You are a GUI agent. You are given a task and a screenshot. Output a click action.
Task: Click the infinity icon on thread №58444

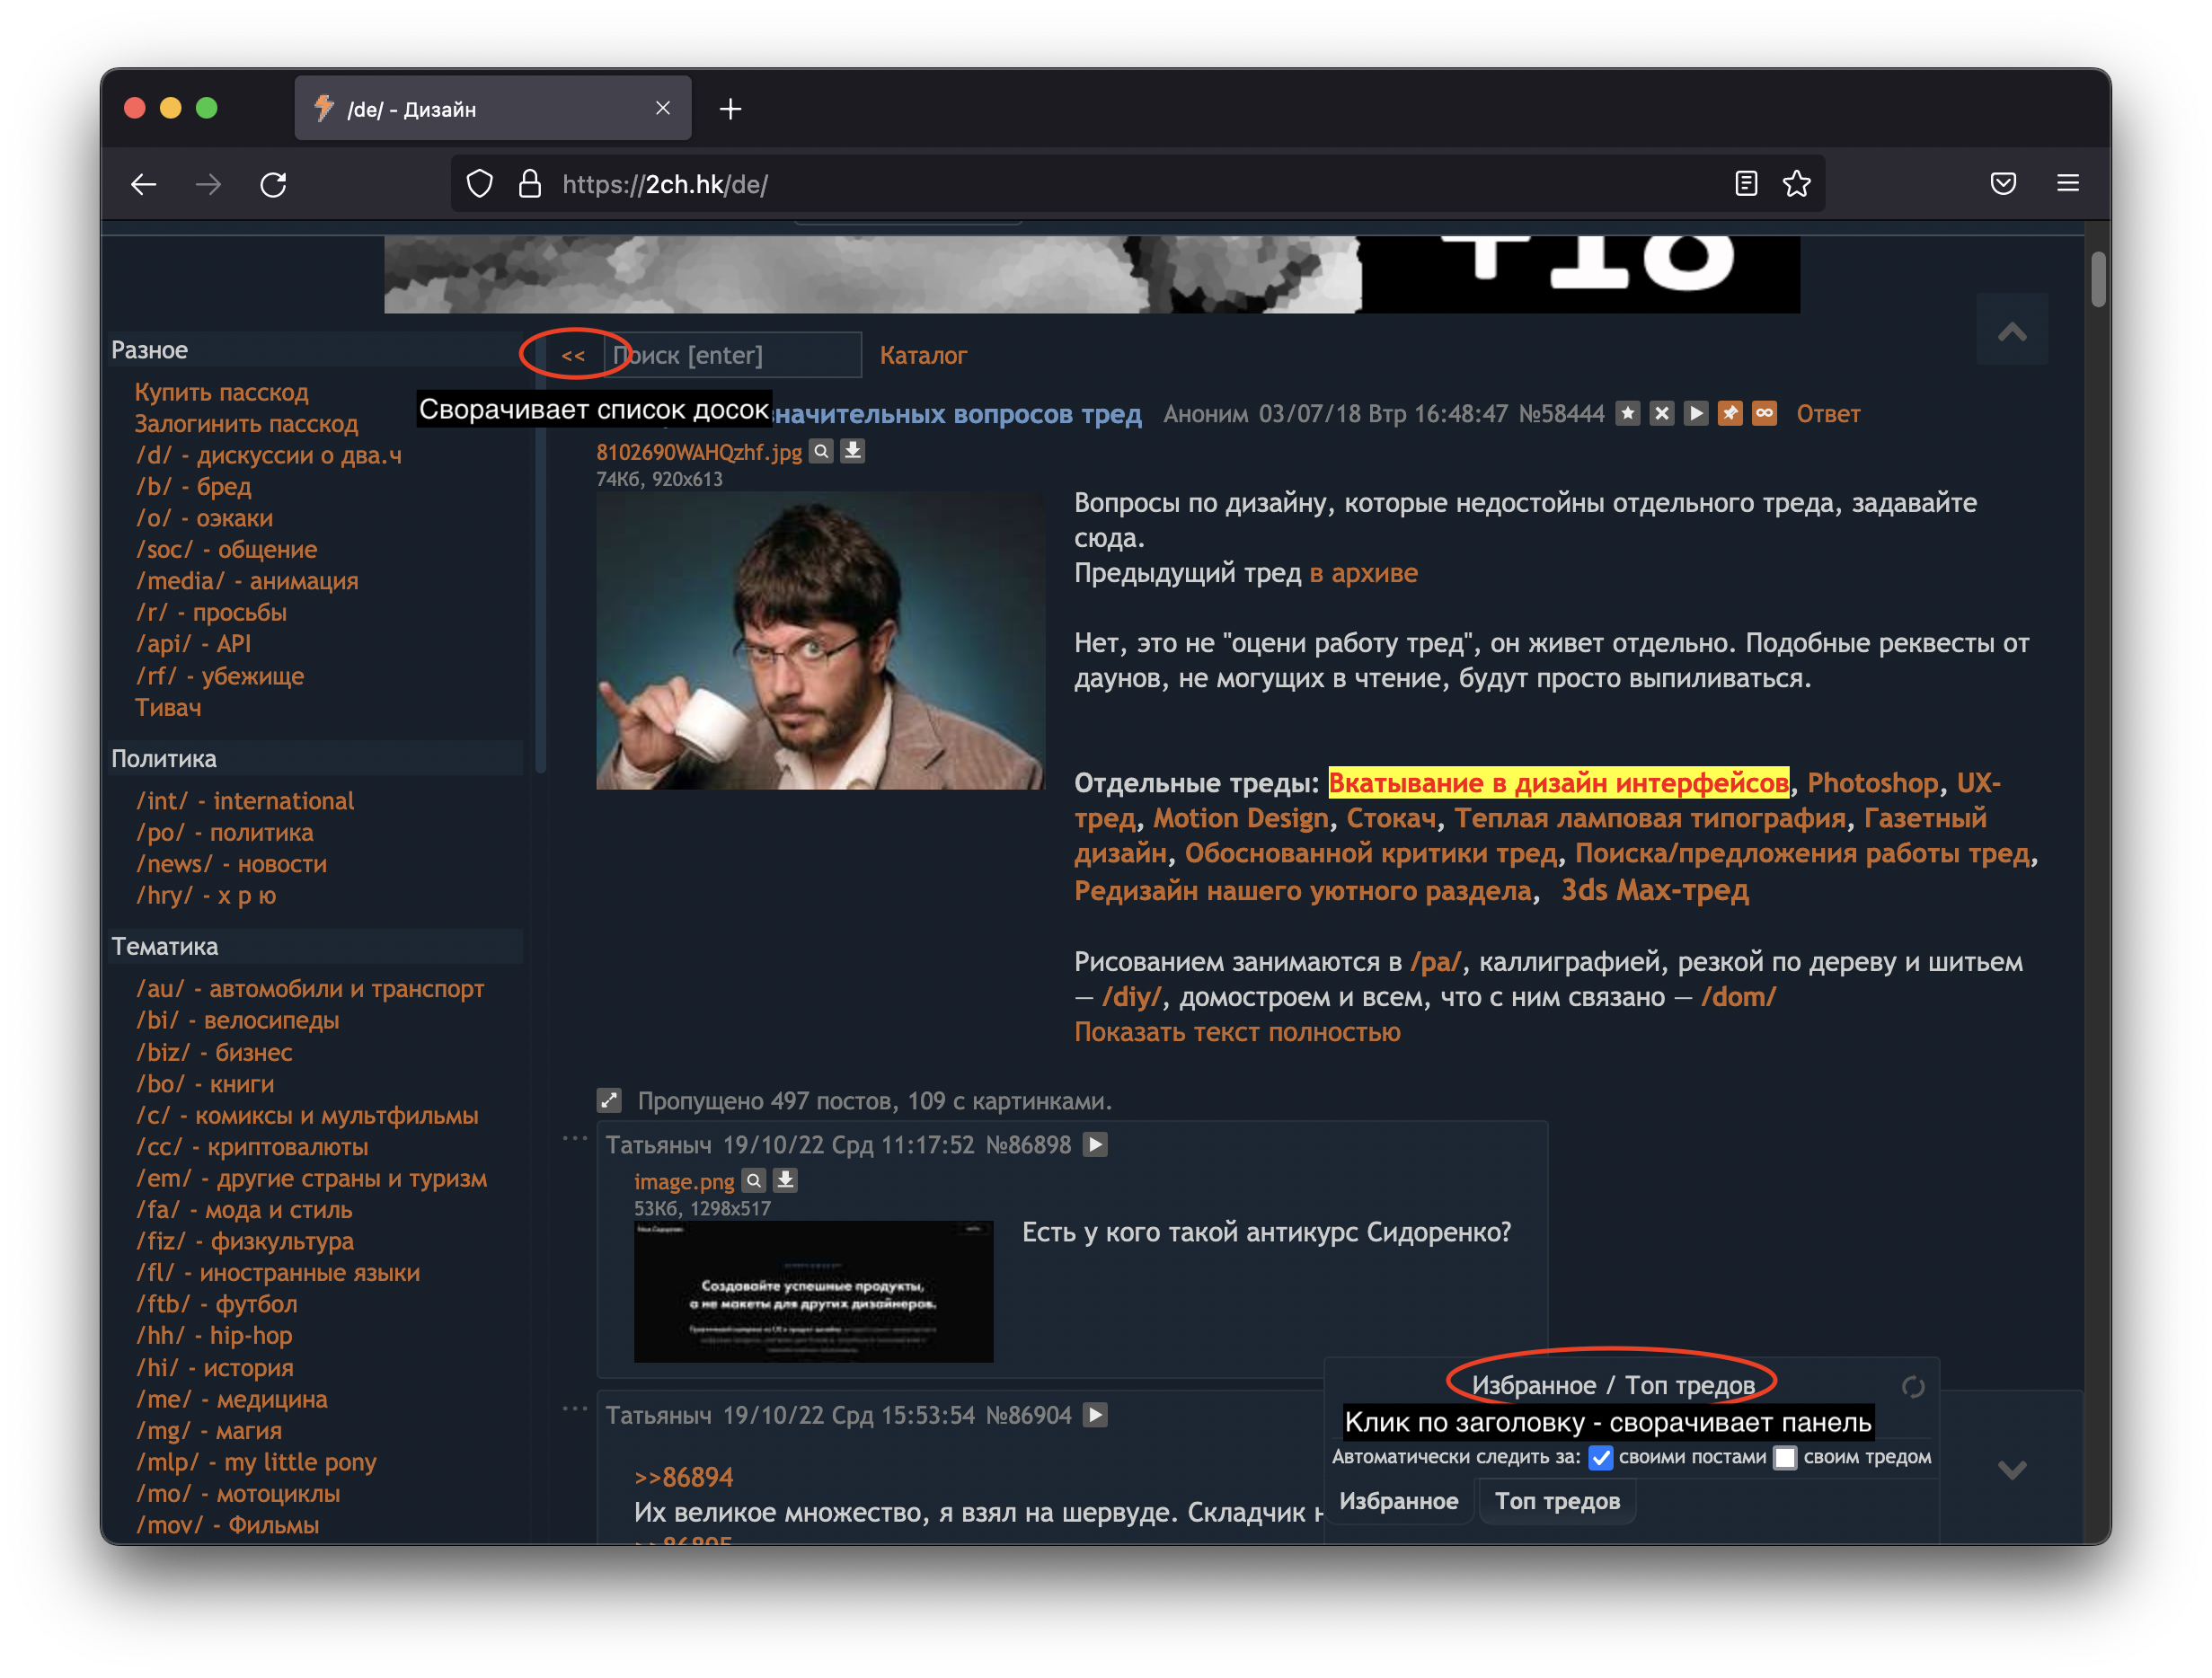[x=1764, y=413]
